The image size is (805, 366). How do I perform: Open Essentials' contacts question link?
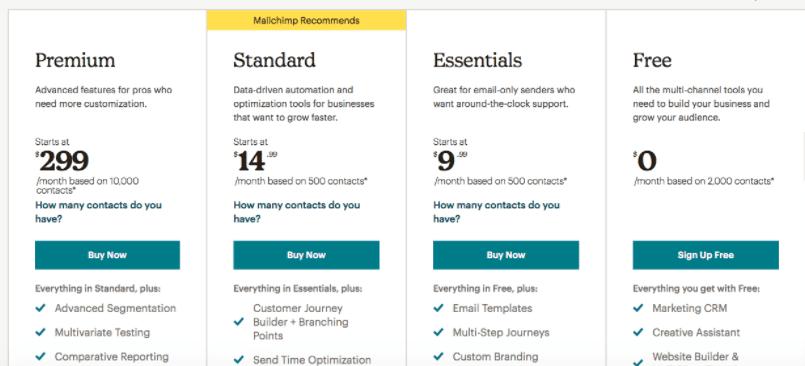pyautogui.click(x=496, y=212)
